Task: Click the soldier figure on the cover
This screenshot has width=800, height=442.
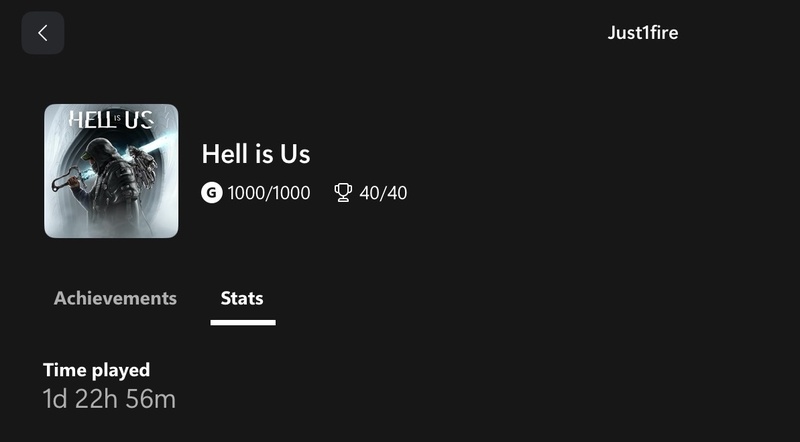Action: coord(110,180)
